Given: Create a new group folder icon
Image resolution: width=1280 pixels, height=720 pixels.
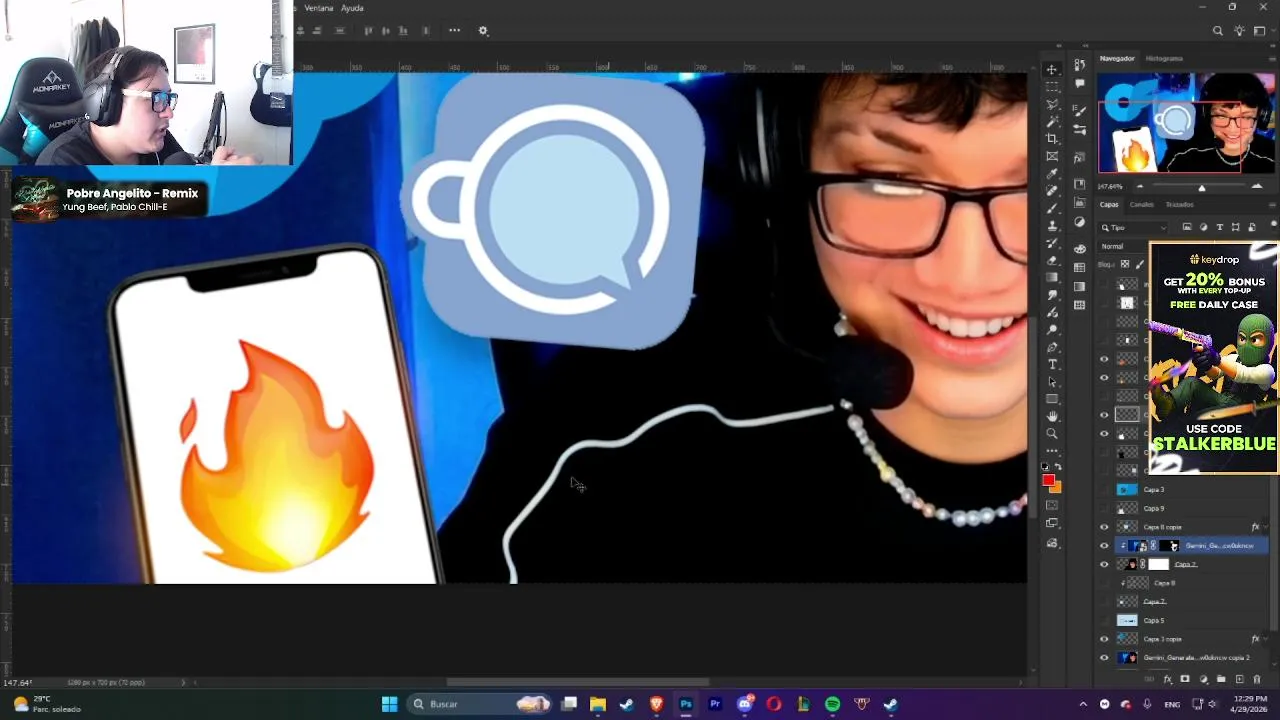Looking at the screenshot, I should click(x=1221, y=679).
